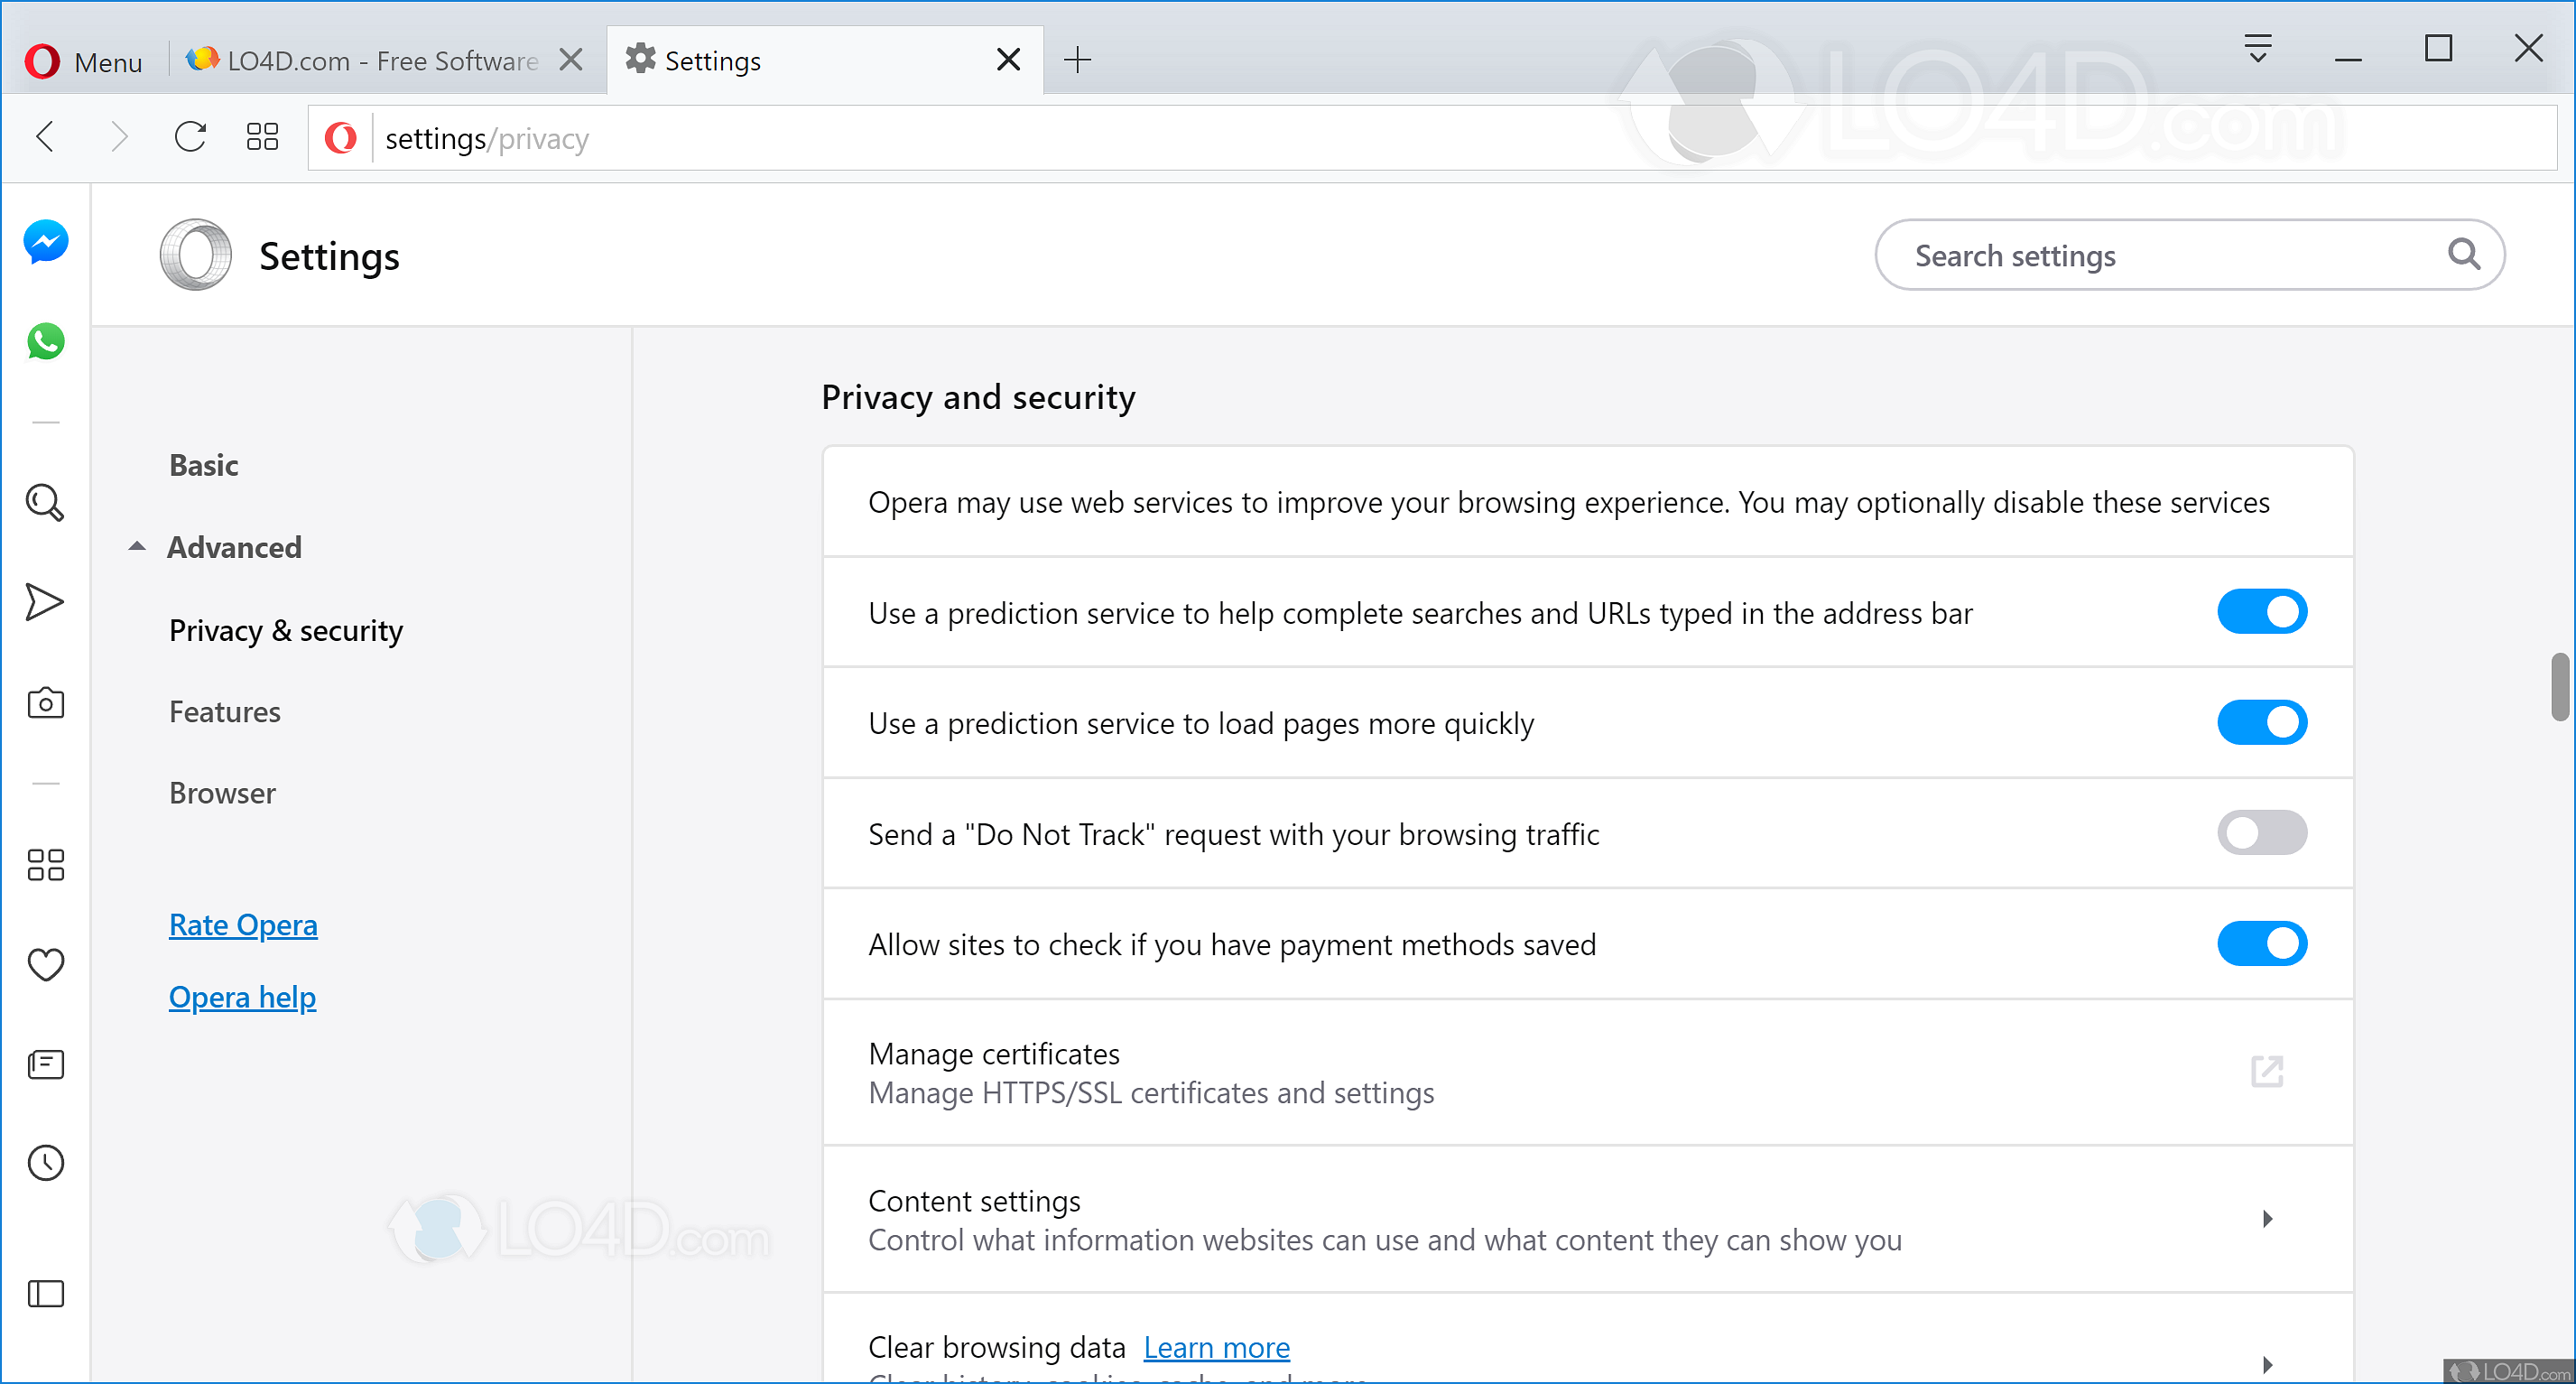
Task: Open Facebook Messenger in the sidebar
Action: pos(46,241)
